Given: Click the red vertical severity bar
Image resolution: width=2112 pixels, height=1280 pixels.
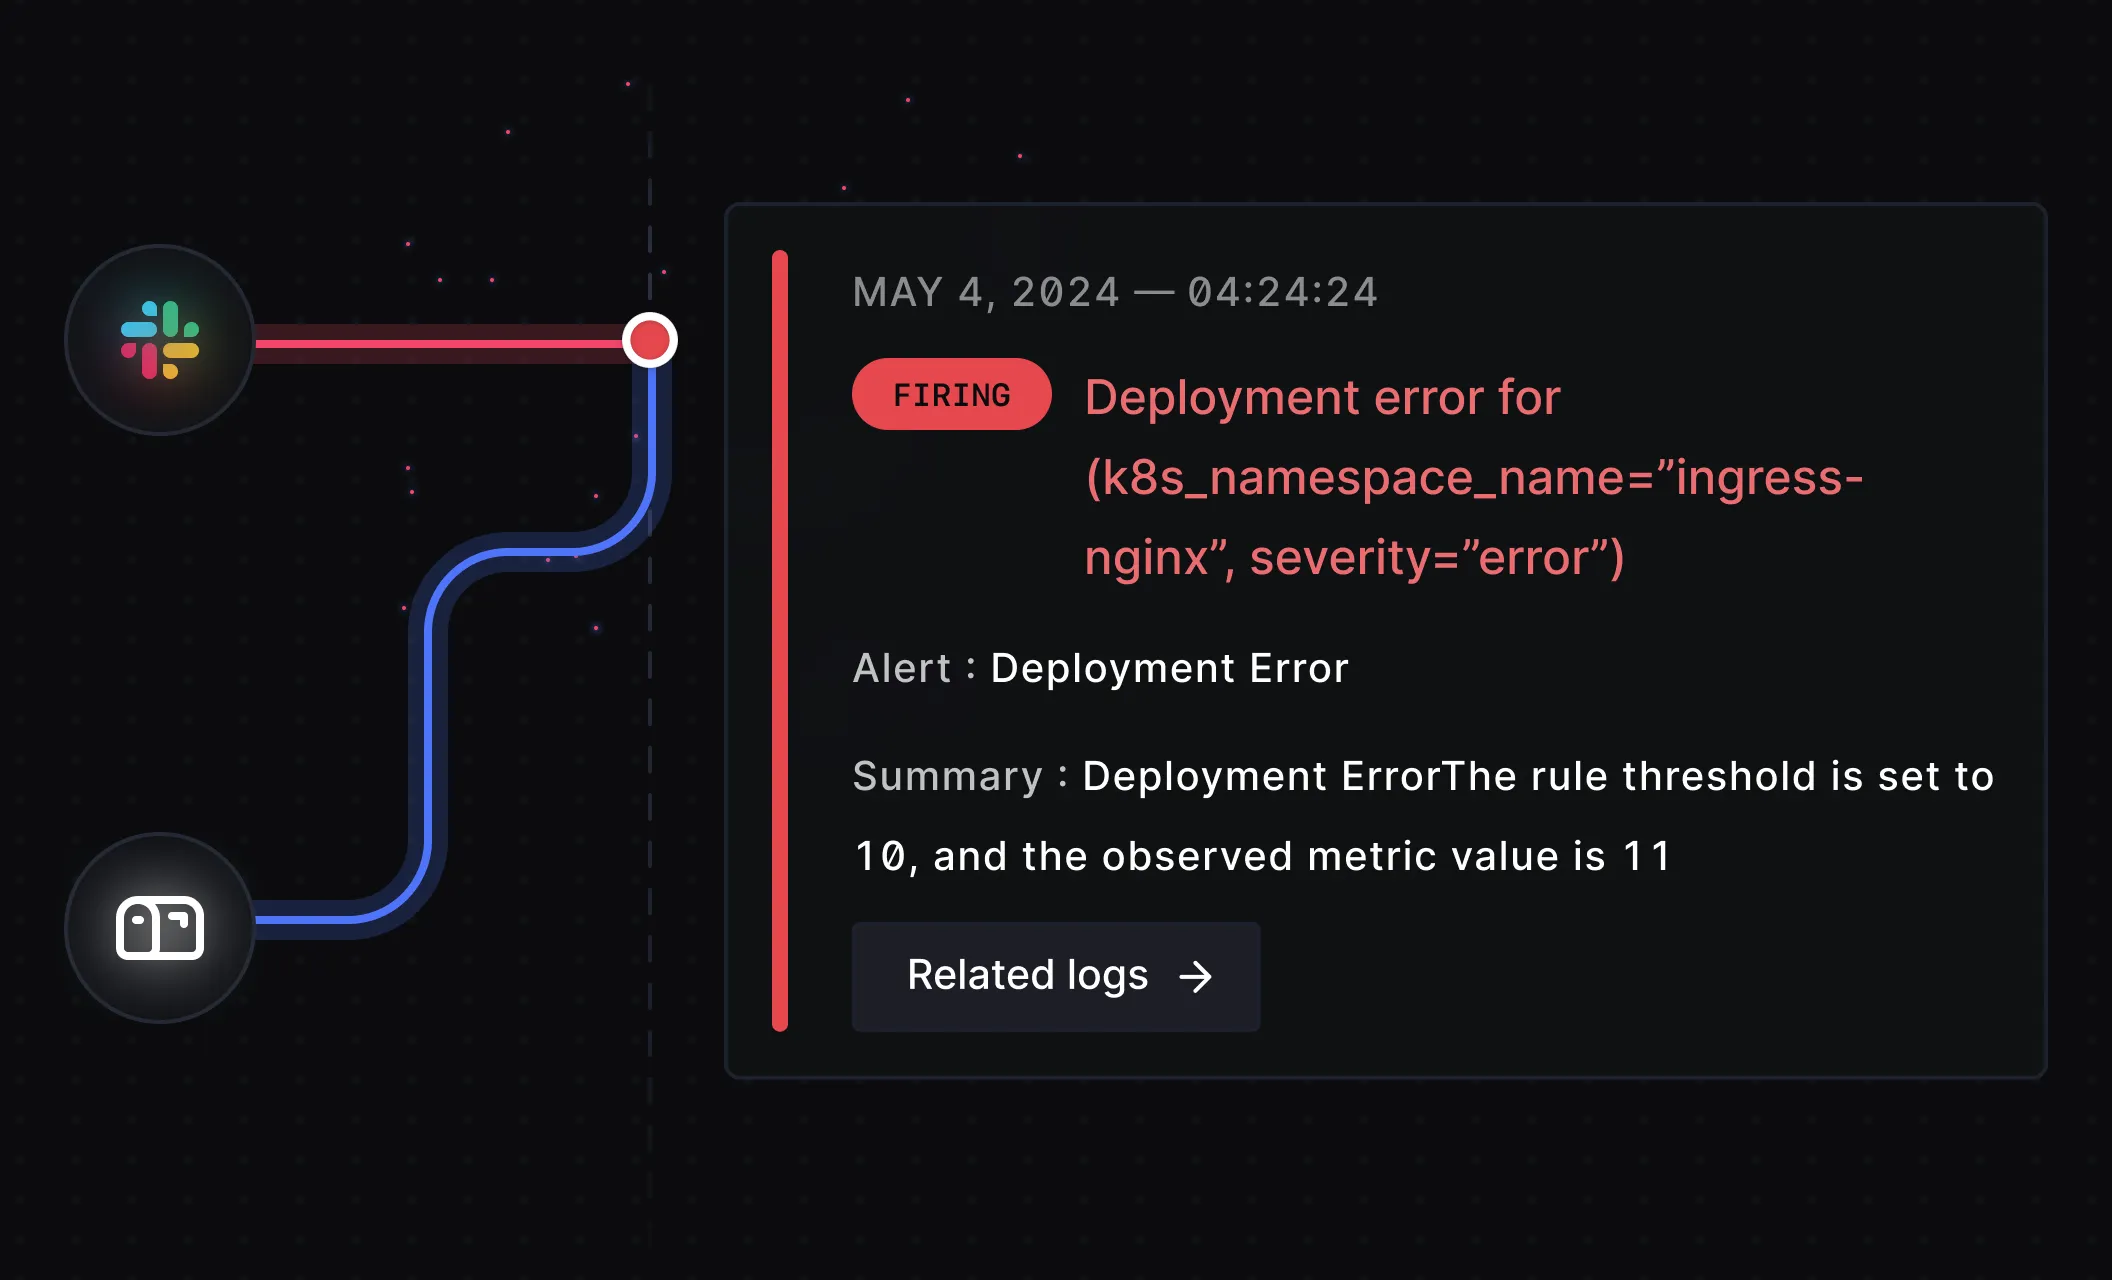Looking at the screenshot, I should (780, 640).
